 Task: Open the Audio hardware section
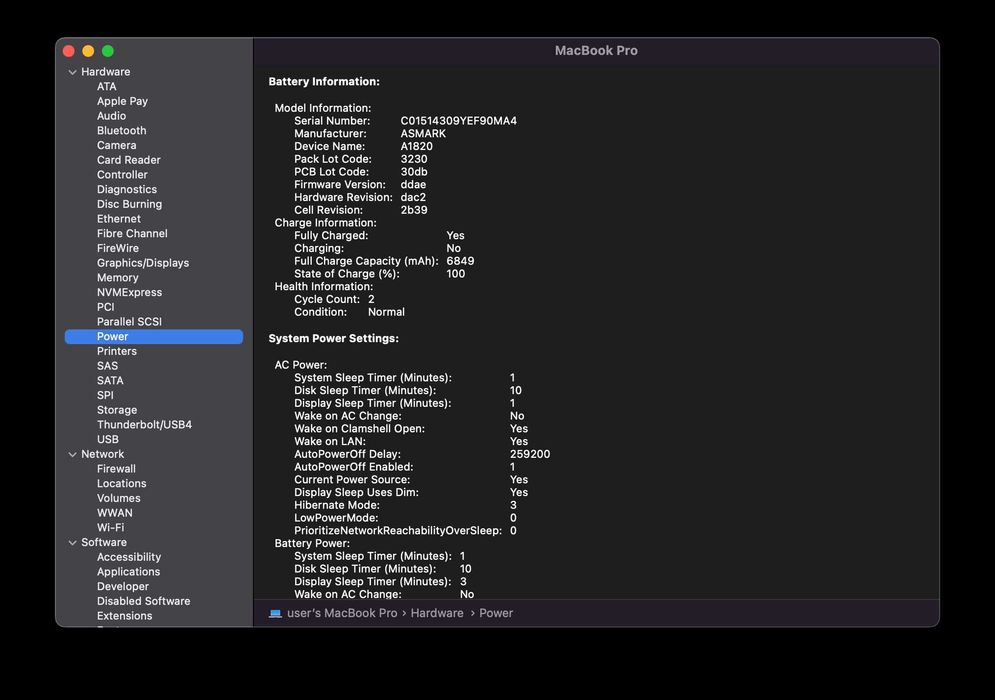point(112,116)
